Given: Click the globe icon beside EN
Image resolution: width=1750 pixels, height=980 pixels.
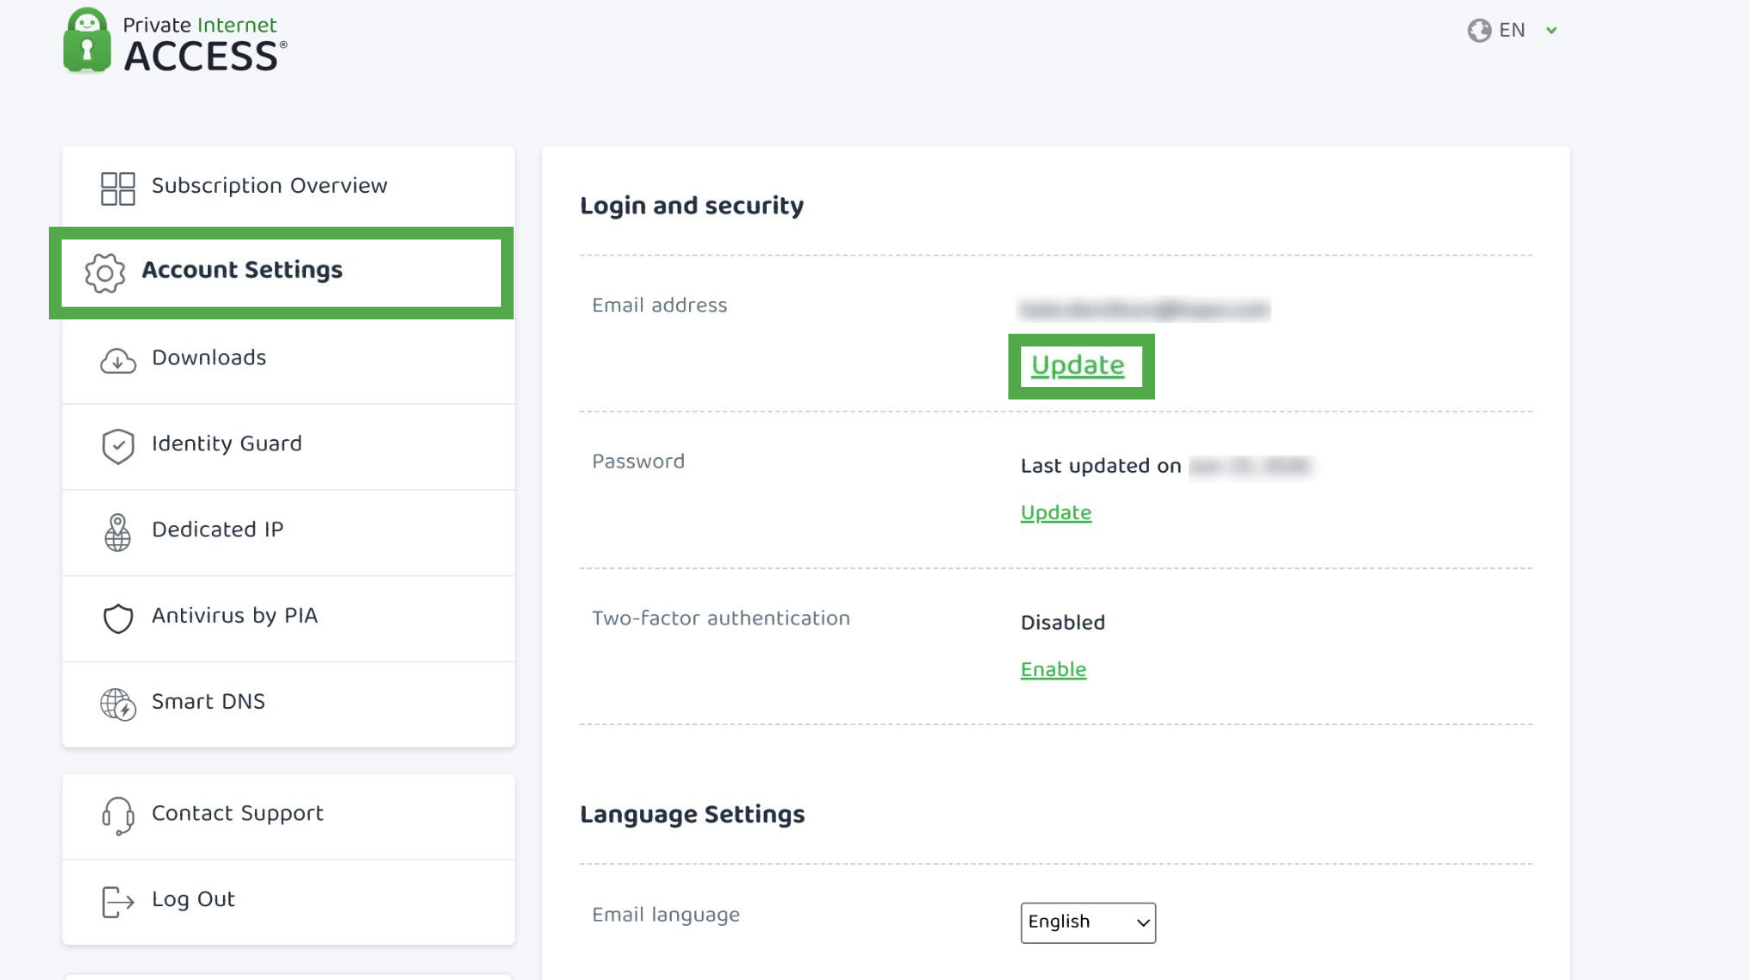Looking at the screenshot, I should 1479,31.
